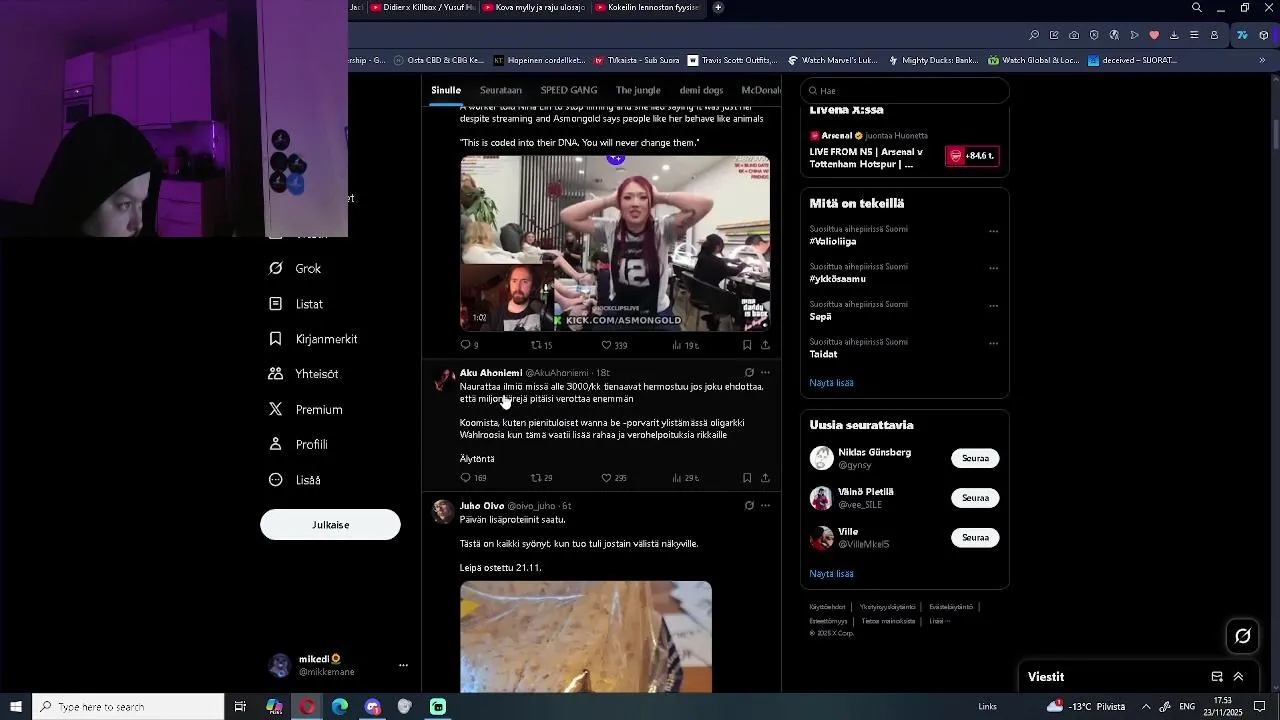Open more options on Aku Ahoniemi's post
Screen dimensions: 1280x720
point(766,373)
